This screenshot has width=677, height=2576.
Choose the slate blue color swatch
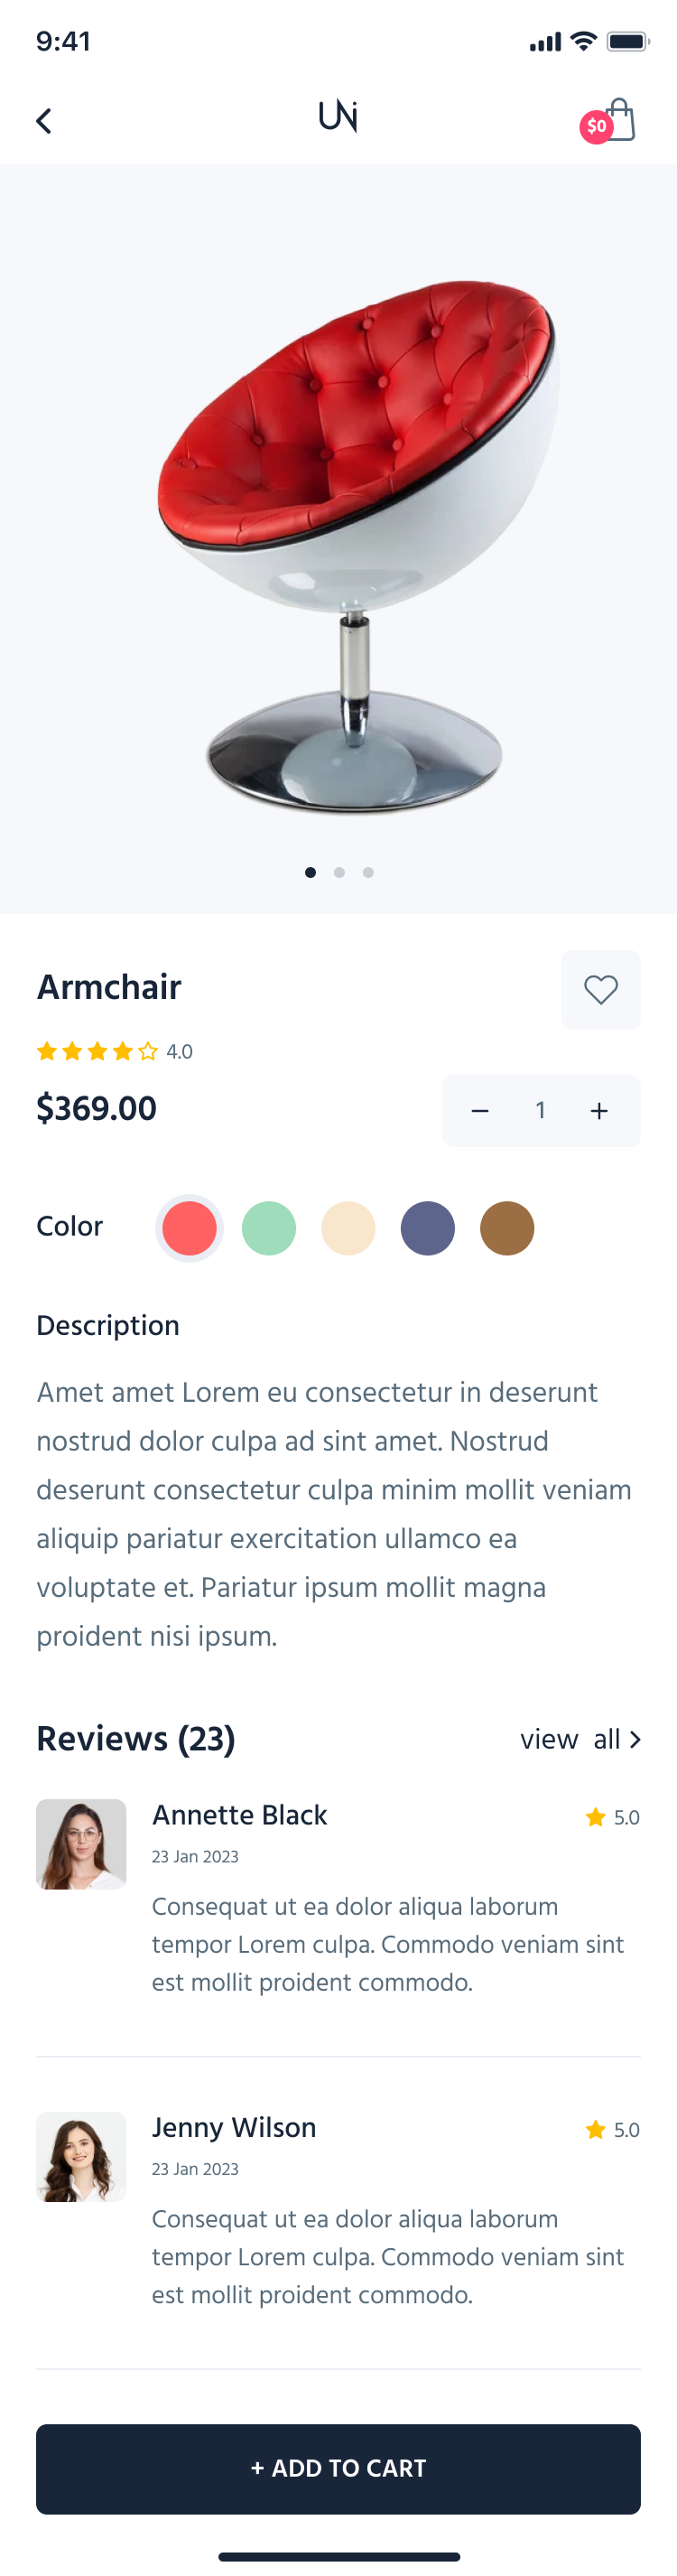(x=428, y=1228)
